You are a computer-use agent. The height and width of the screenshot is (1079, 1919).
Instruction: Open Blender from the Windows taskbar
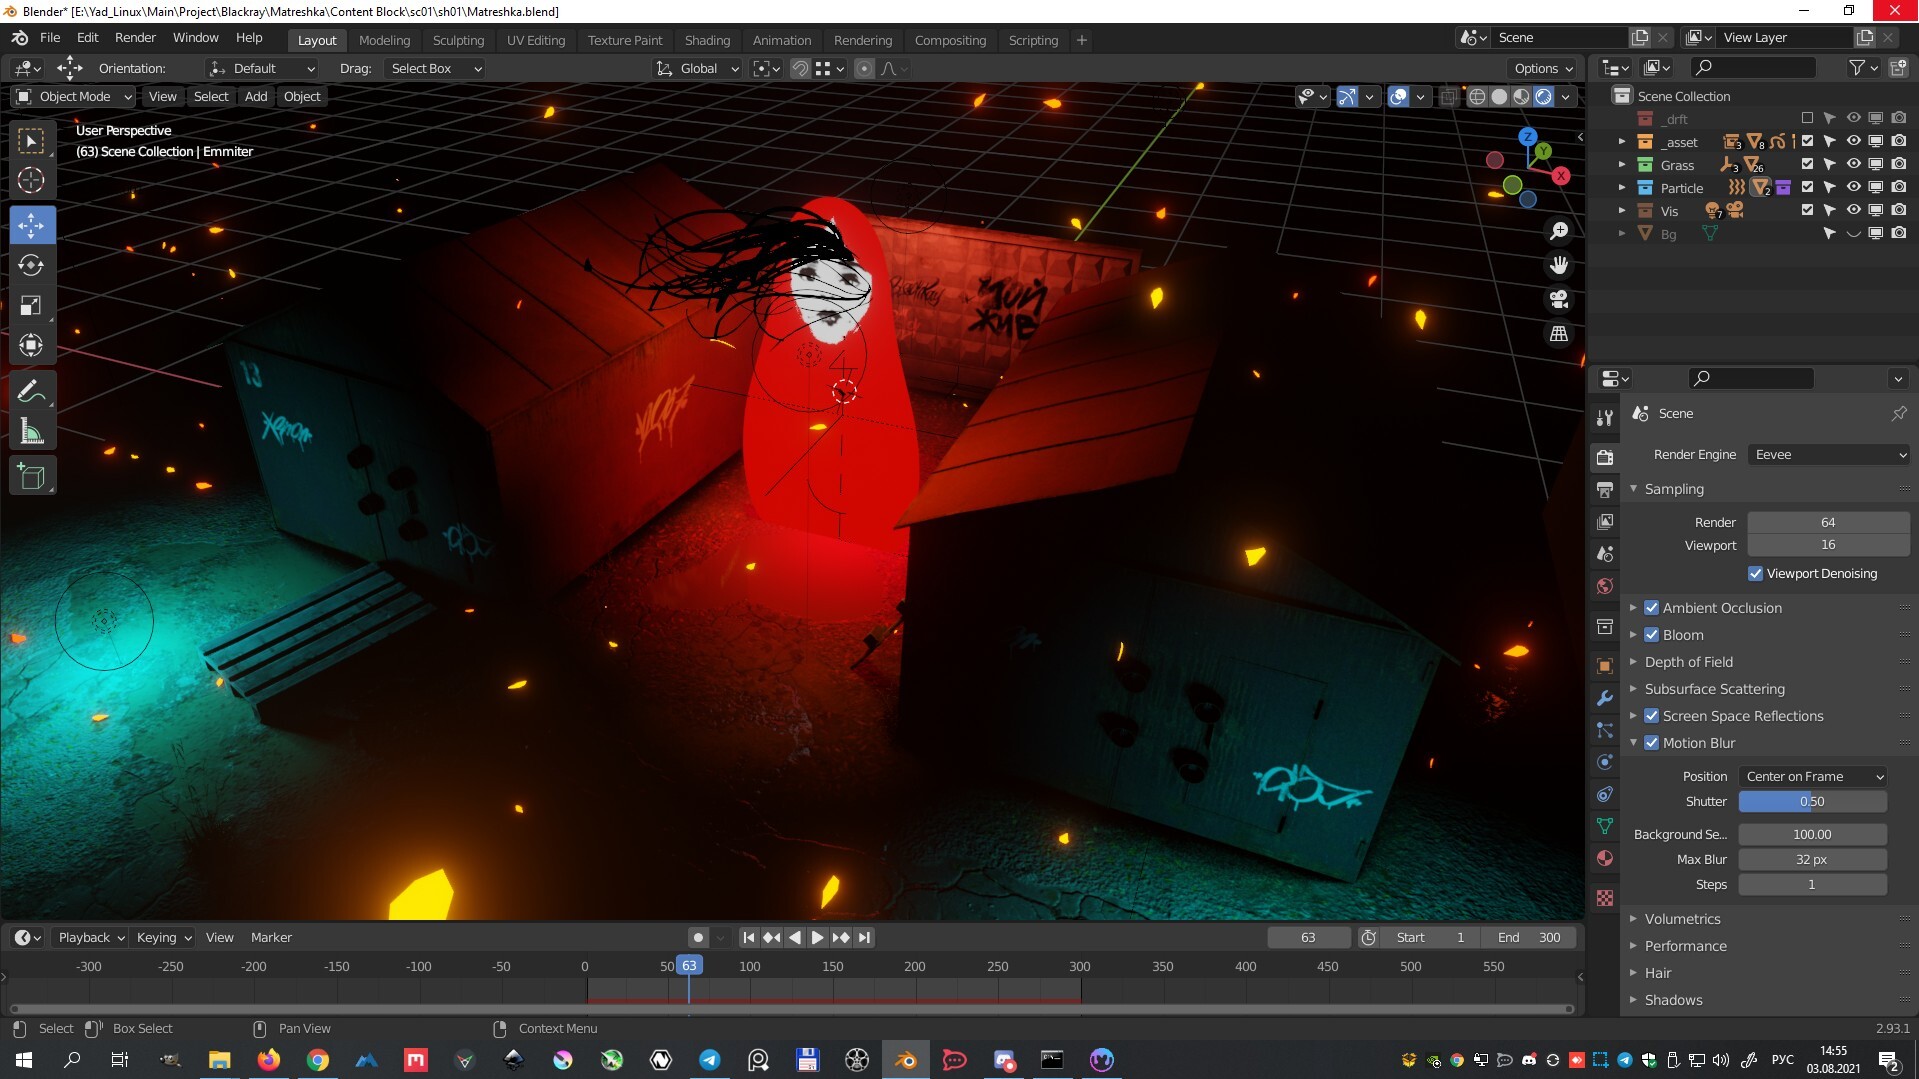(x=905, y=1059)
